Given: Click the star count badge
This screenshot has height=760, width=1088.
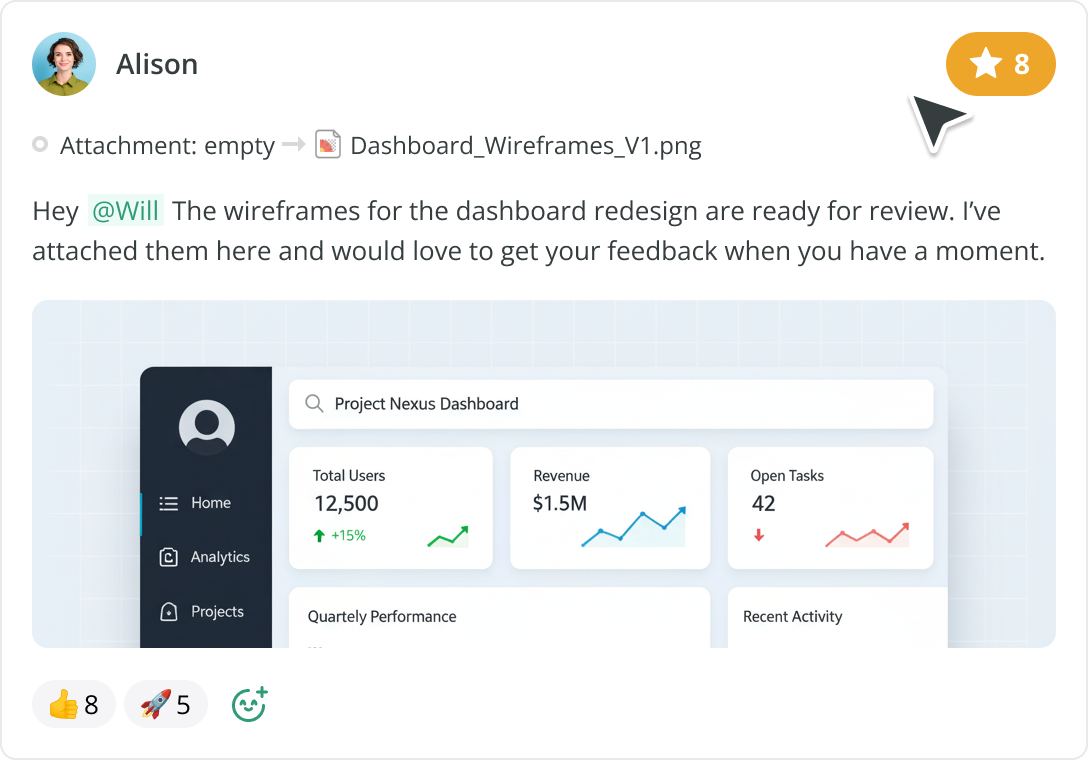Looking at the screenshot, I should tap(1000, 64).
